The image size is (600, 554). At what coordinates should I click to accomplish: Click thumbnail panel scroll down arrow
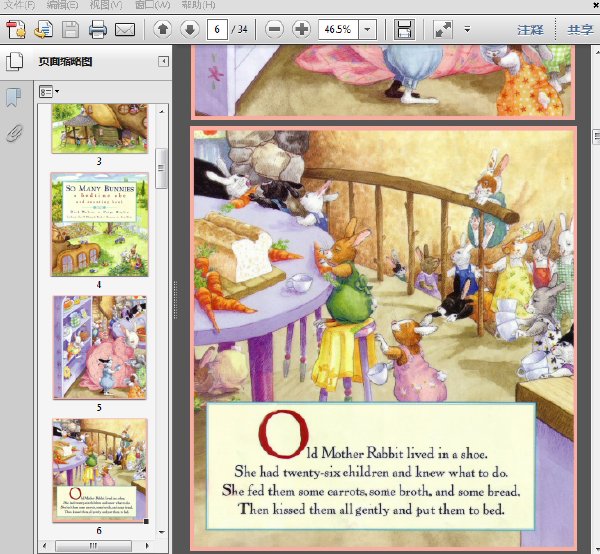[161, 532]
